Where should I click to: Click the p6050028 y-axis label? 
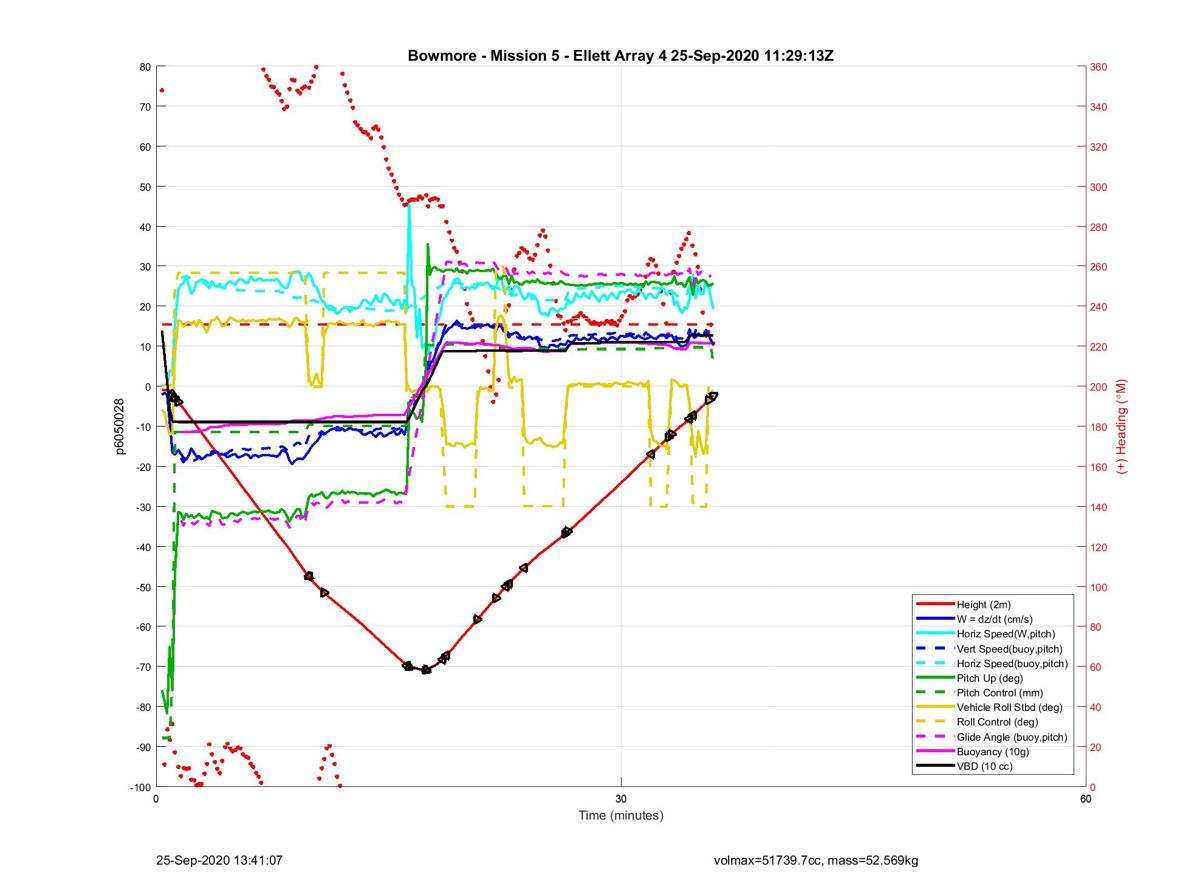[x=120, y=427]
